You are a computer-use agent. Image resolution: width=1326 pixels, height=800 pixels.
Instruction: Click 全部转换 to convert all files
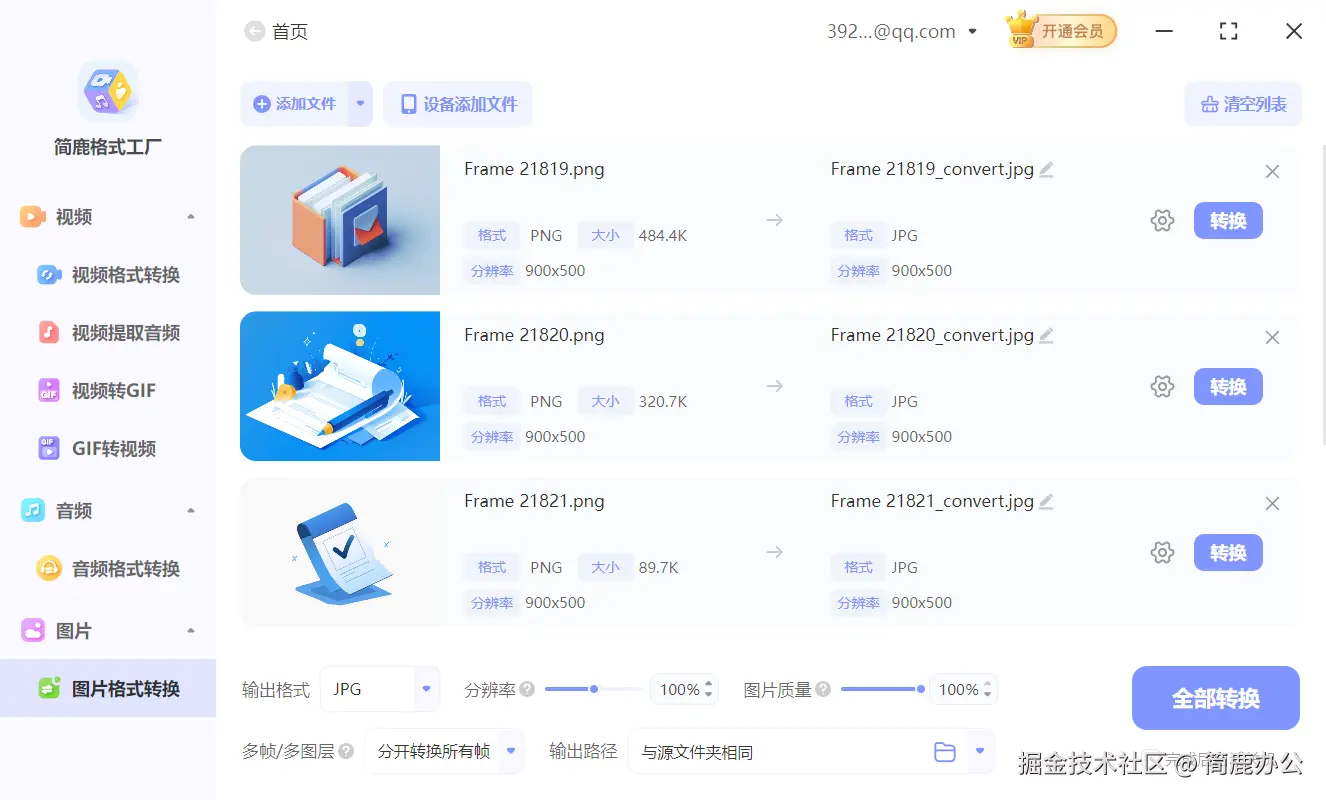pyautogui.click(x=1215, y=697)
